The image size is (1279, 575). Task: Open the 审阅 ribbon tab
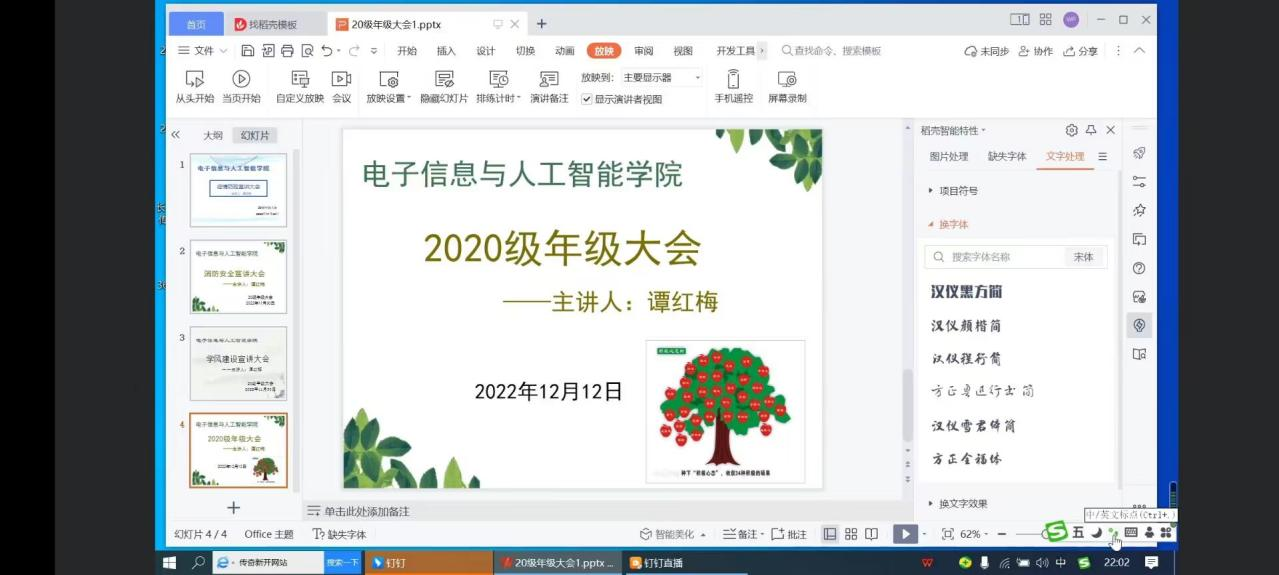click(x=644, y=51)
